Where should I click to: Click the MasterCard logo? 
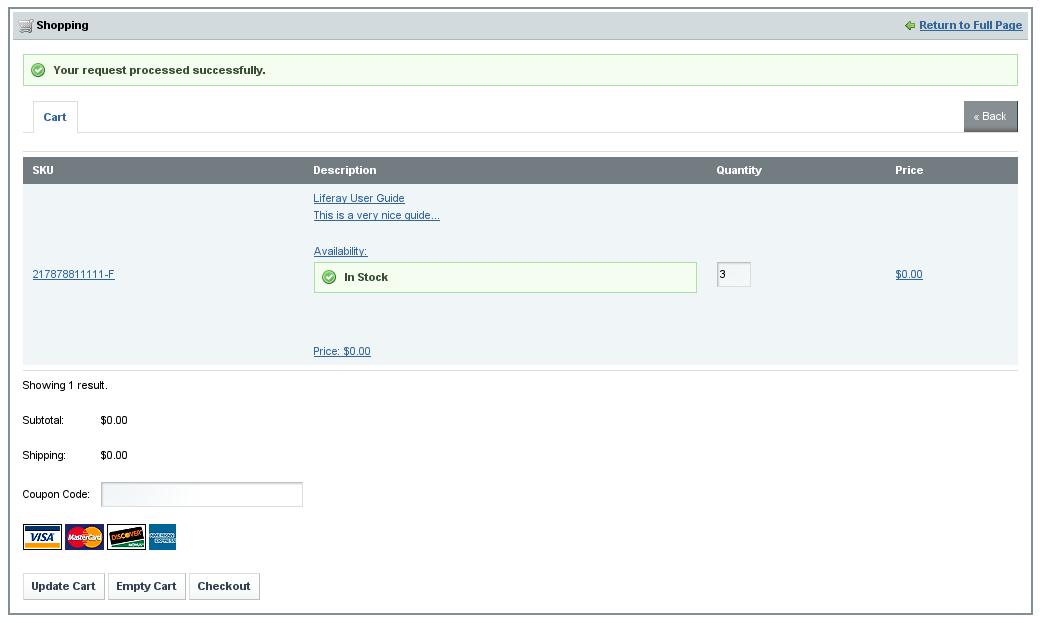pyautogui.click(x=85, y=537)
